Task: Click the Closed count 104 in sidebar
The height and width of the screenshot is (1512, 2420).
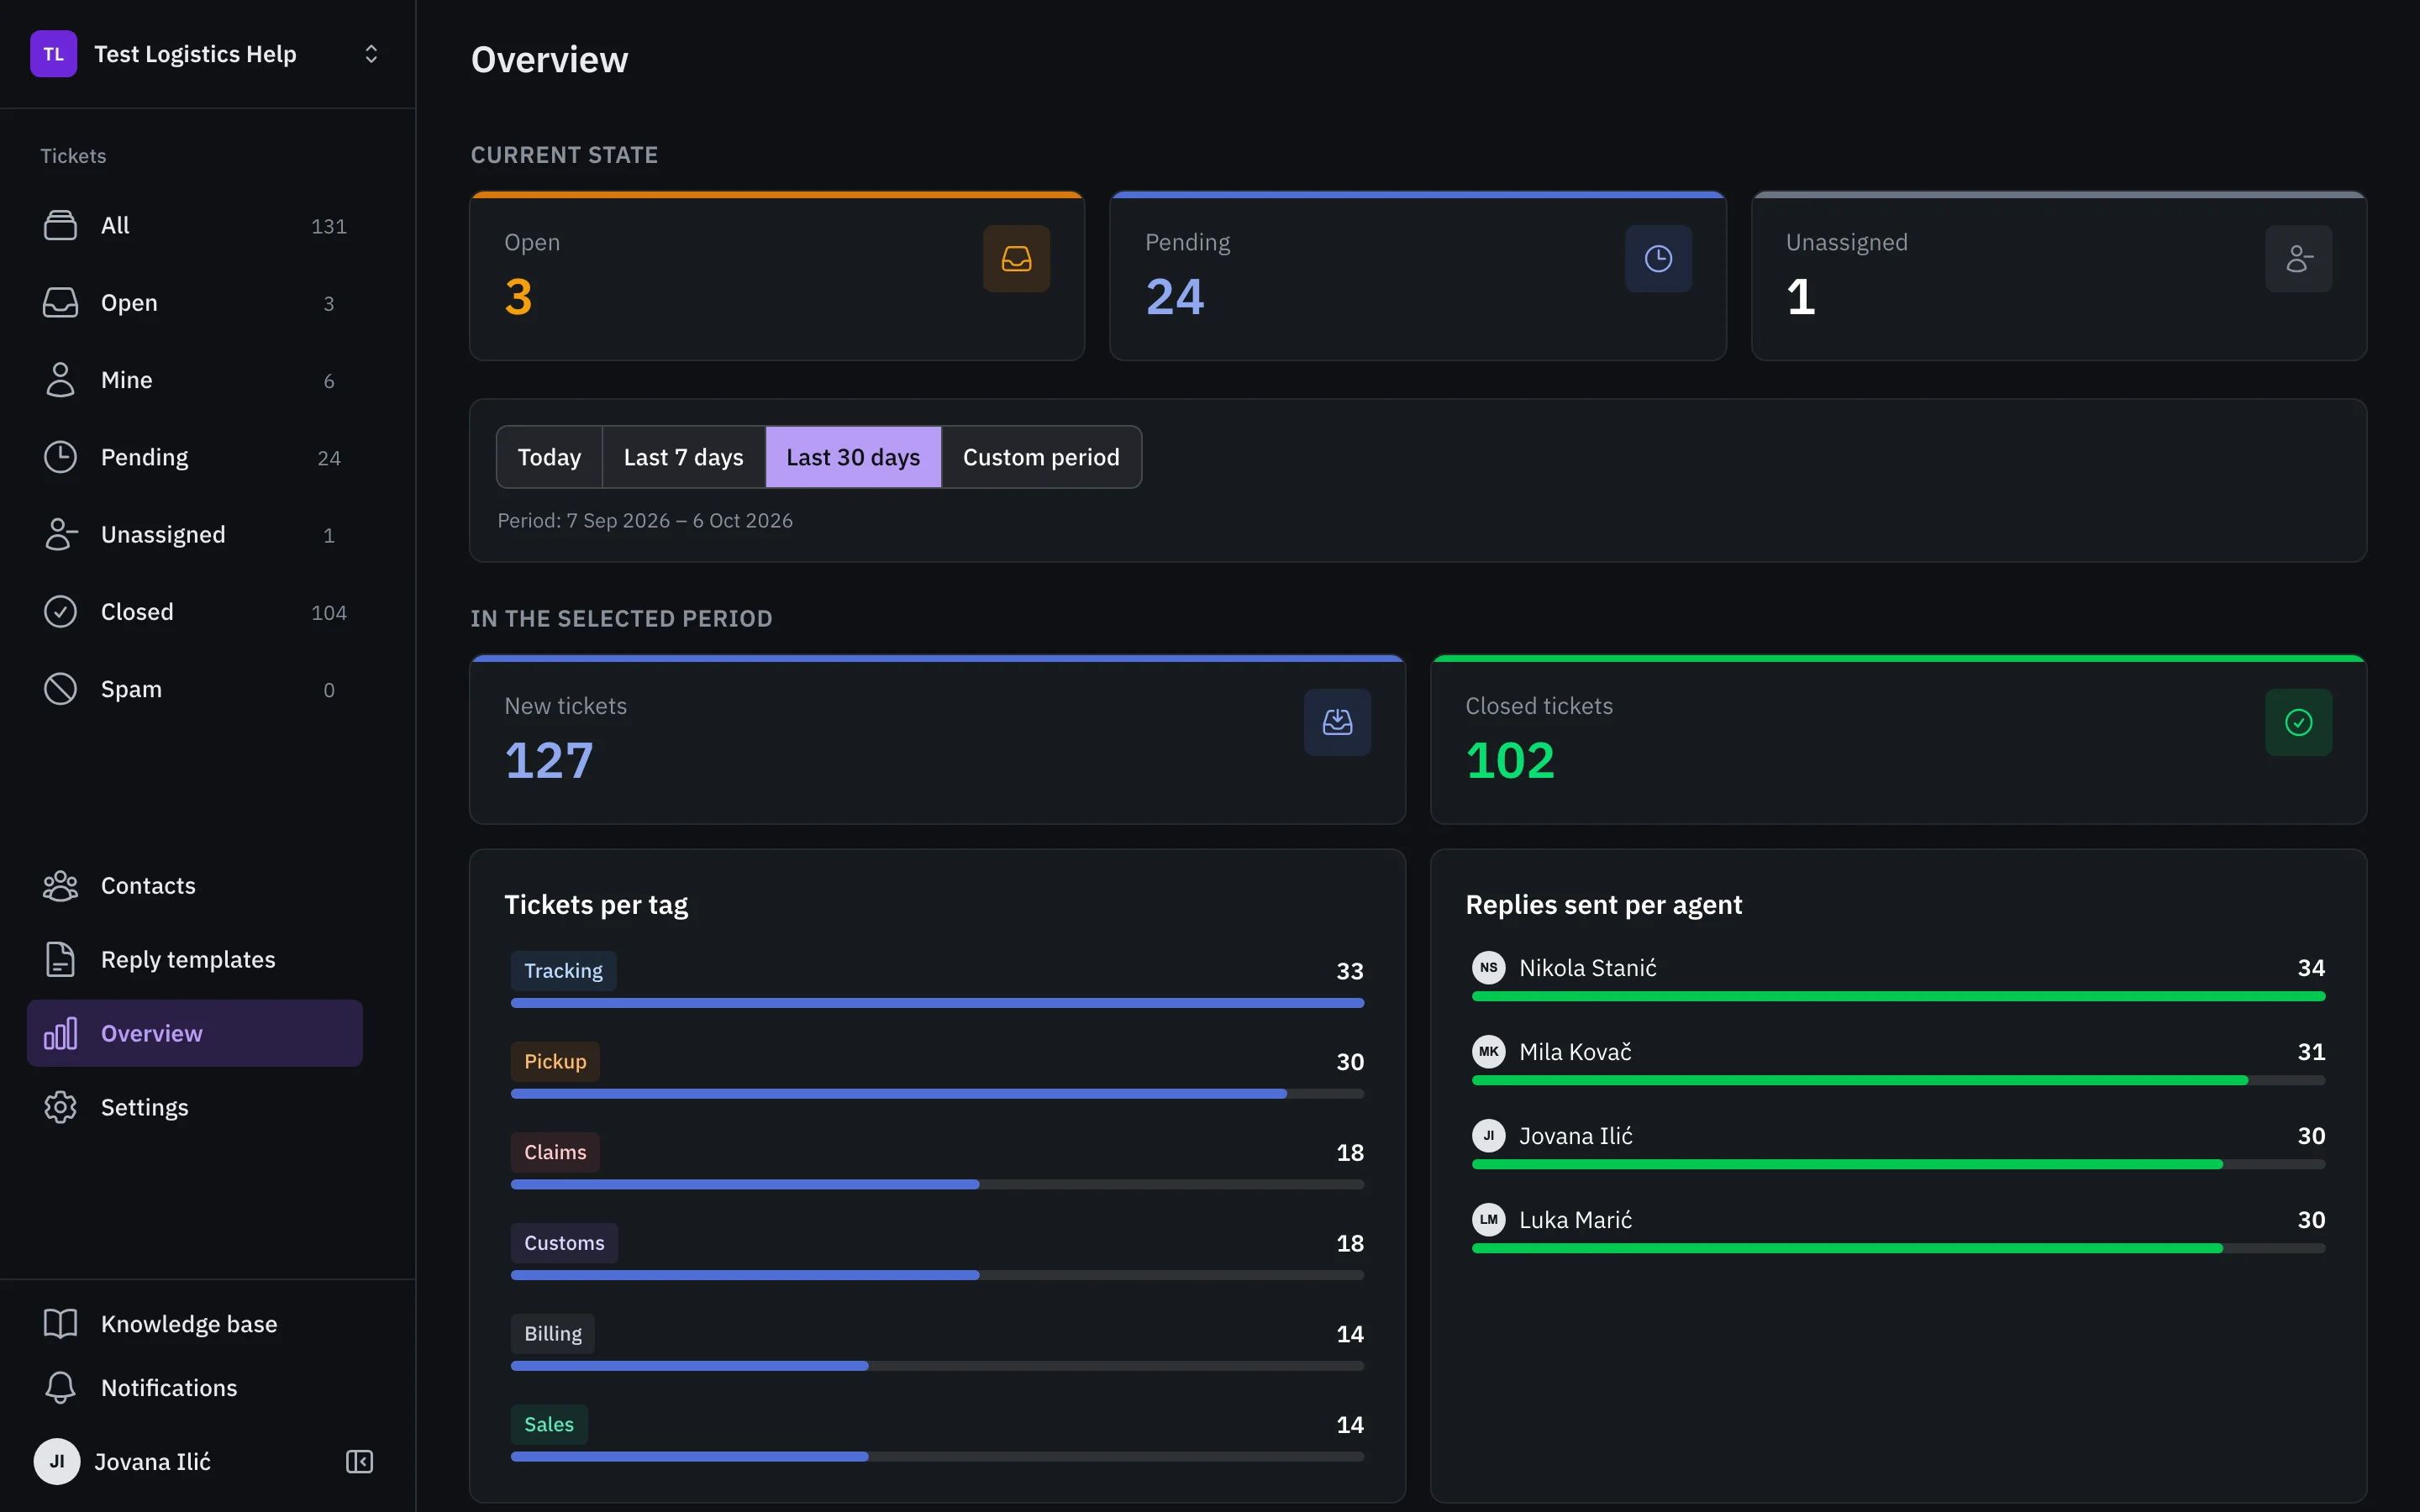Action: [x=329, y=612]
